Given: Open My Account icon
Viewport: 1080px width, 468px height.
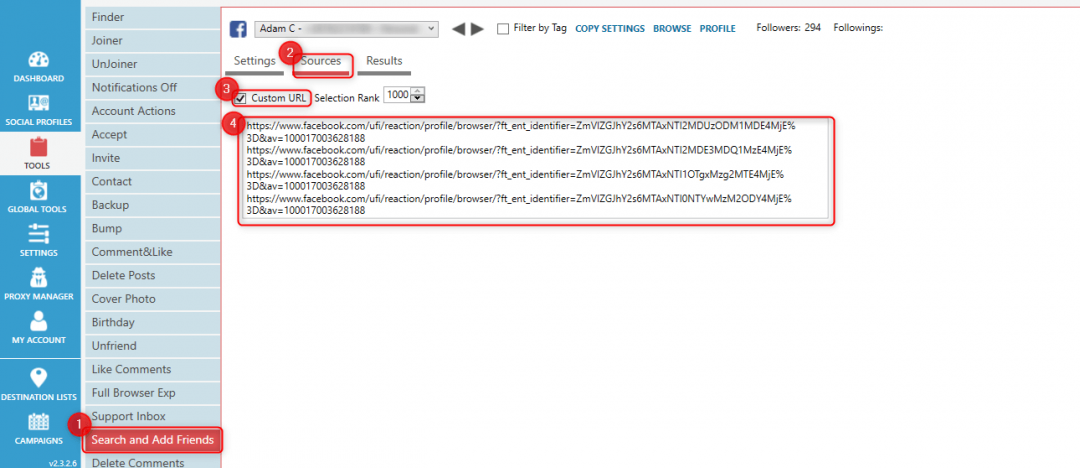Looking at the screenshot, I should pyautogui.click(x=39, y=322).
